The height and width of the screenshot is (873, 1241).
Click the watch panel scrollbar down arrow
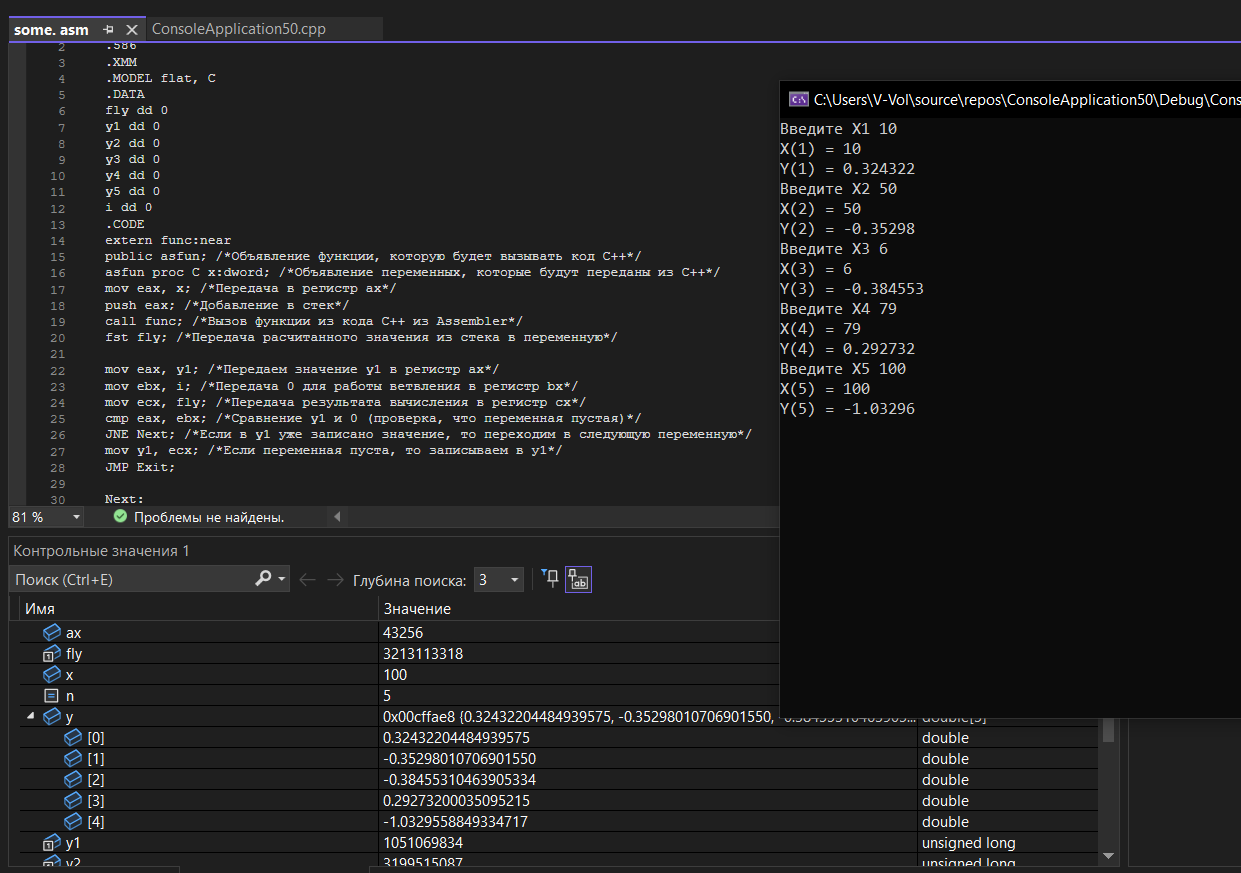point(1108,855)
